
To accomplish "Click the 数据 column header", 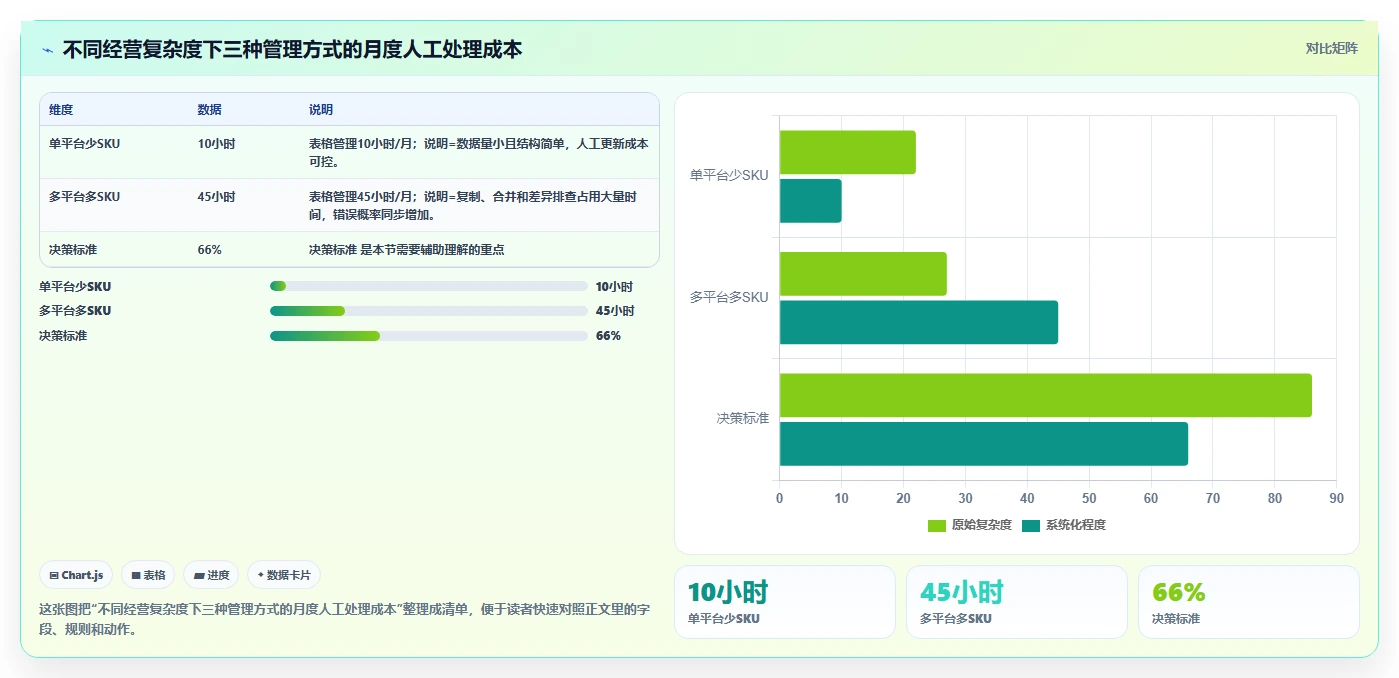I will point(210,110).
